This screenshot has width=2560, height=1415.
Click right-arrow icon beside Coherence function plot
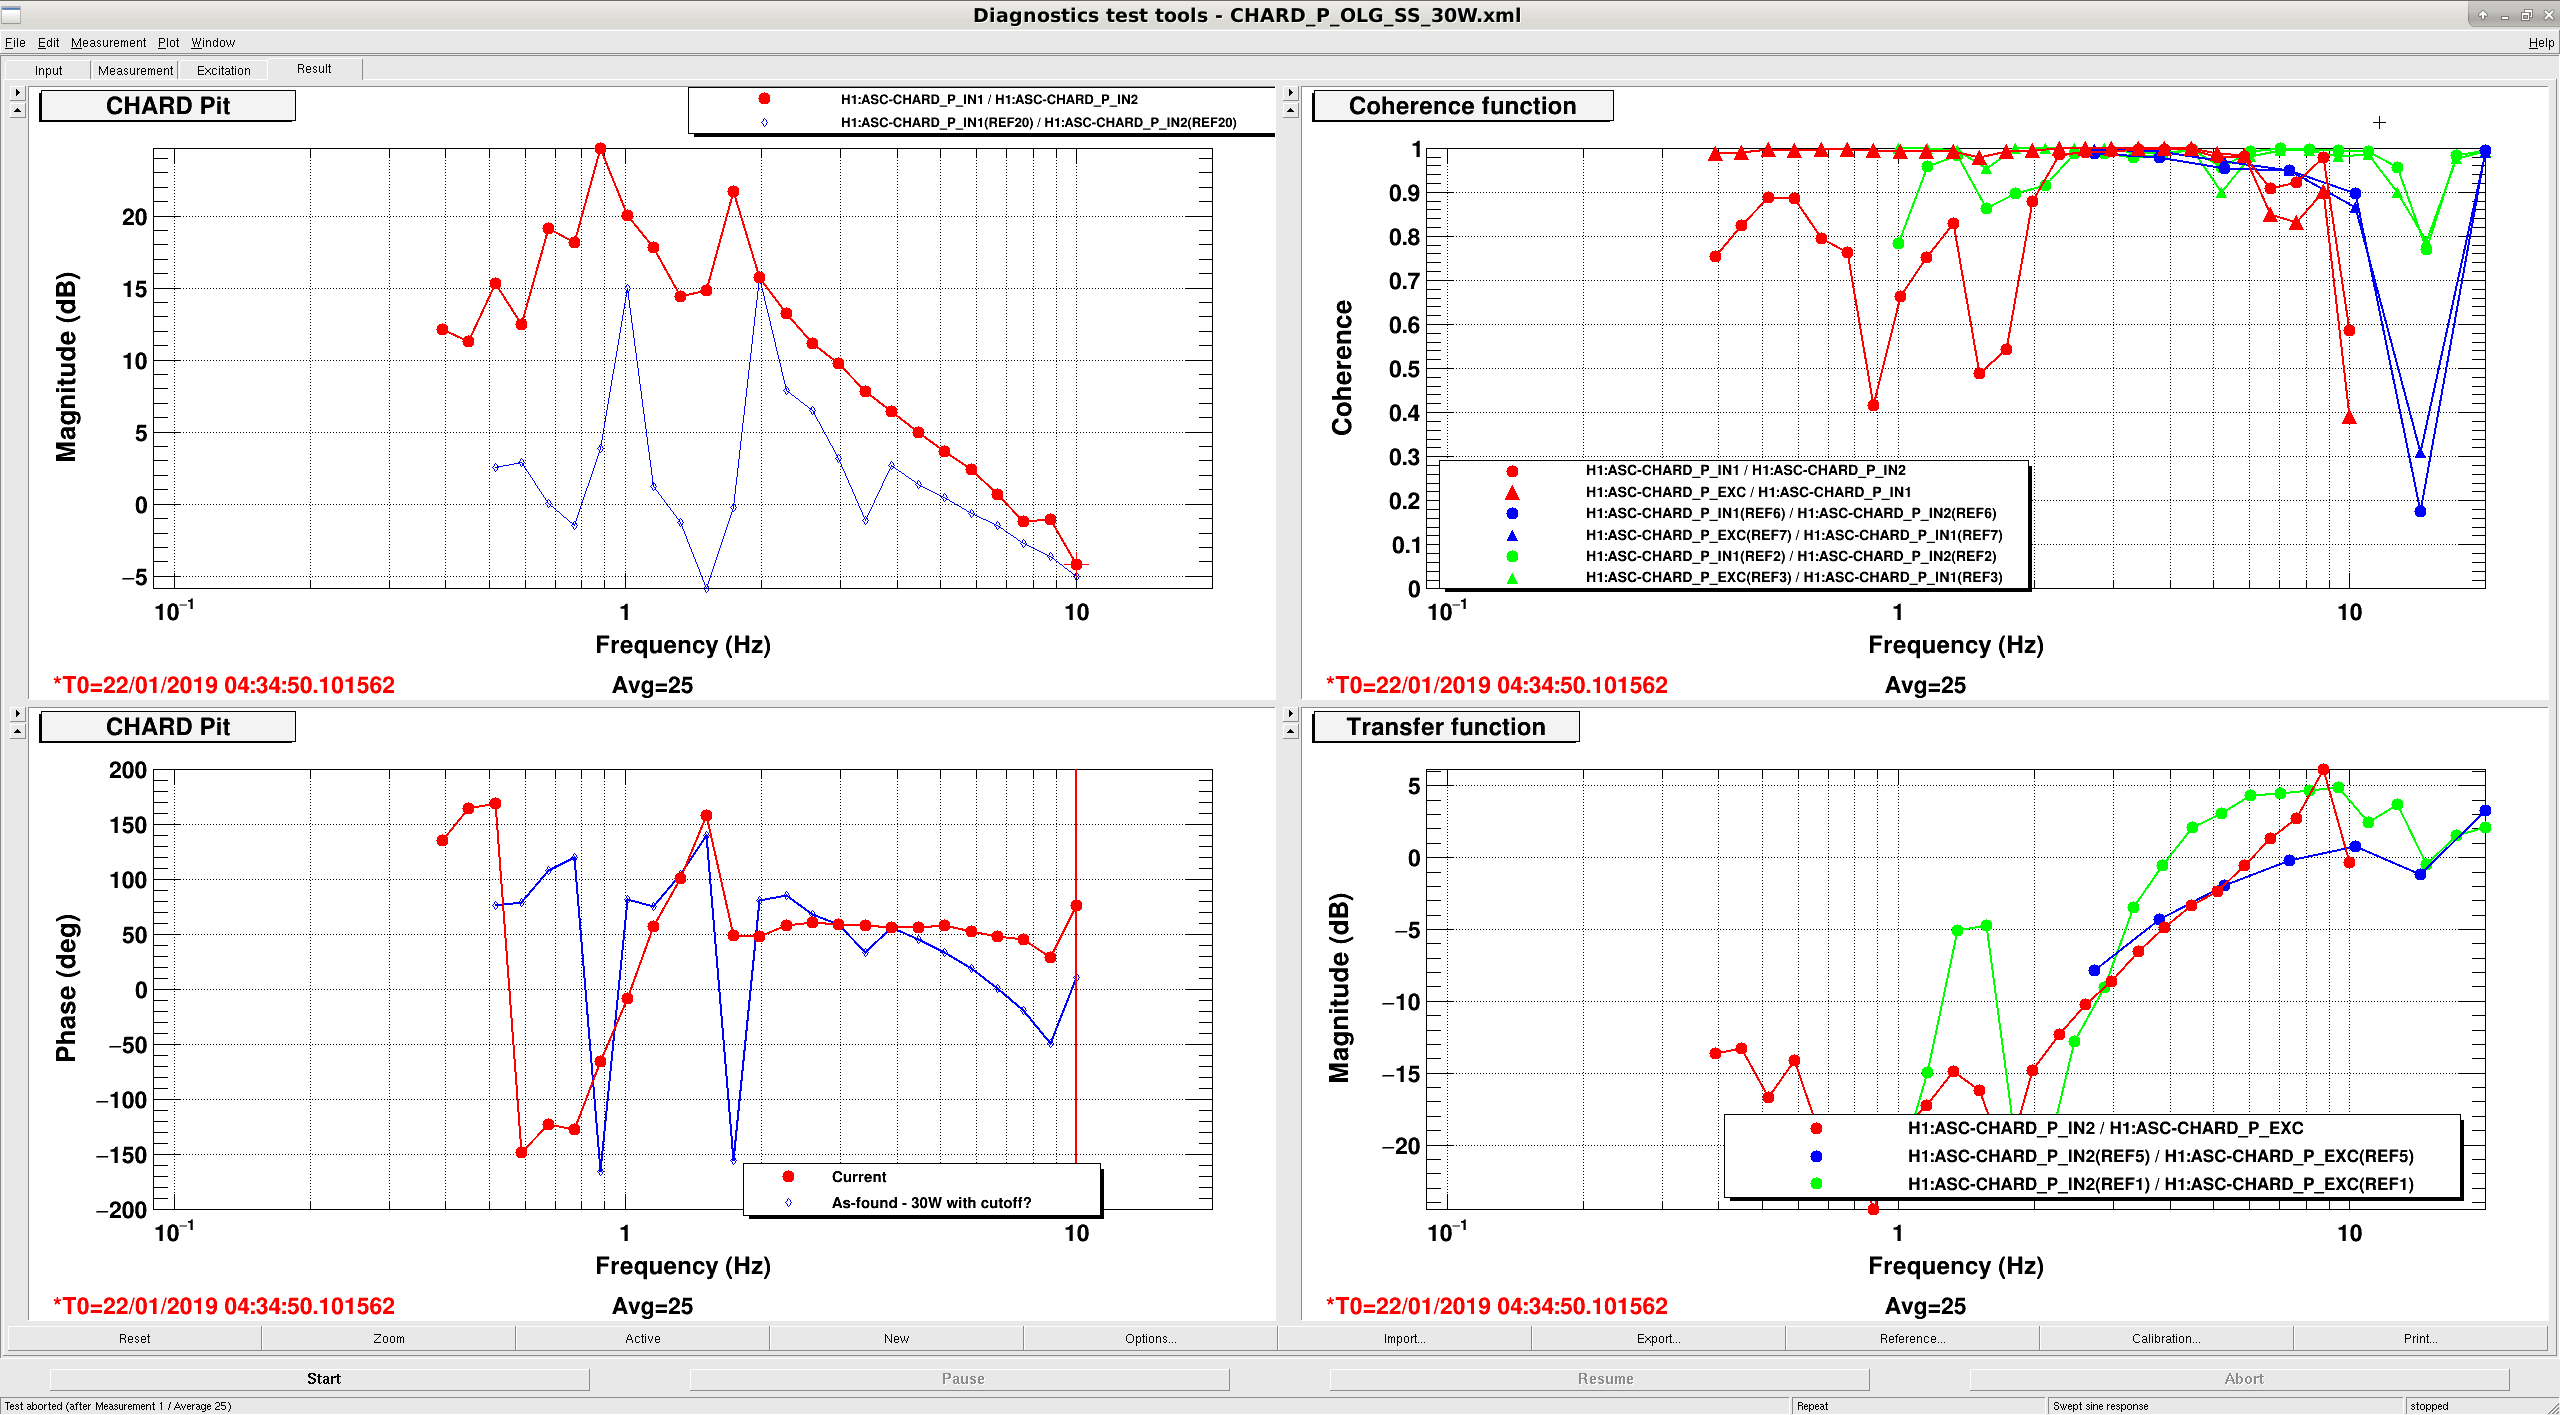click(x=1290, y=93)
